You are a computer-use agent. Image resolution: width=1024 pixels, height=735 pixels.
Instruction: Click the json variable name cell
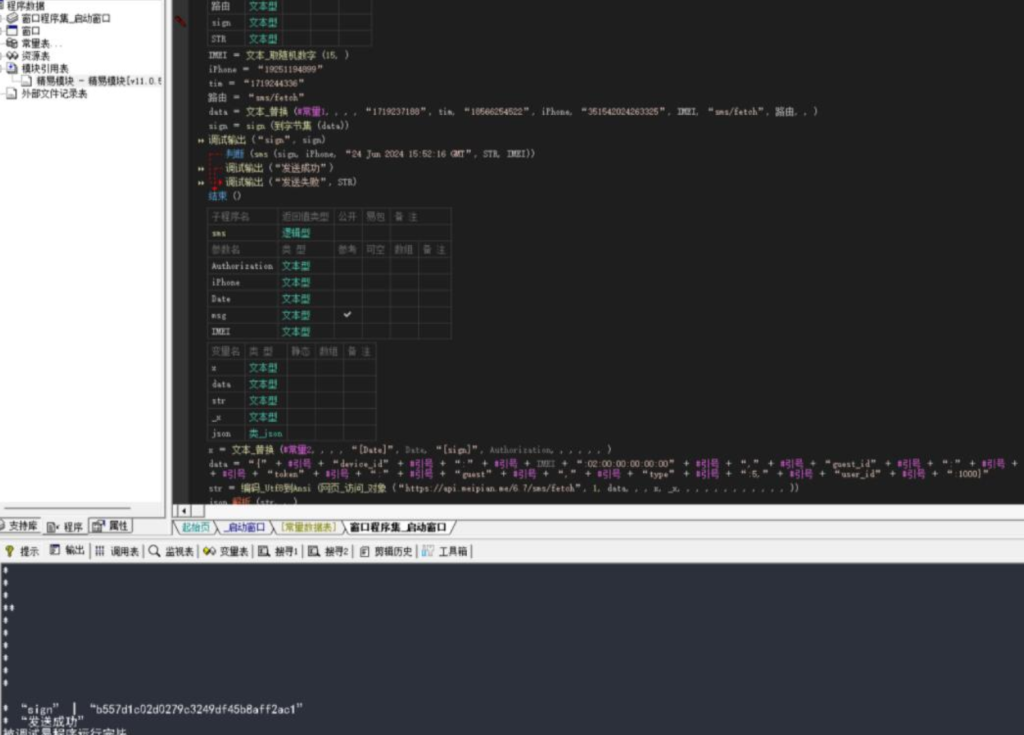coord(226,433)
